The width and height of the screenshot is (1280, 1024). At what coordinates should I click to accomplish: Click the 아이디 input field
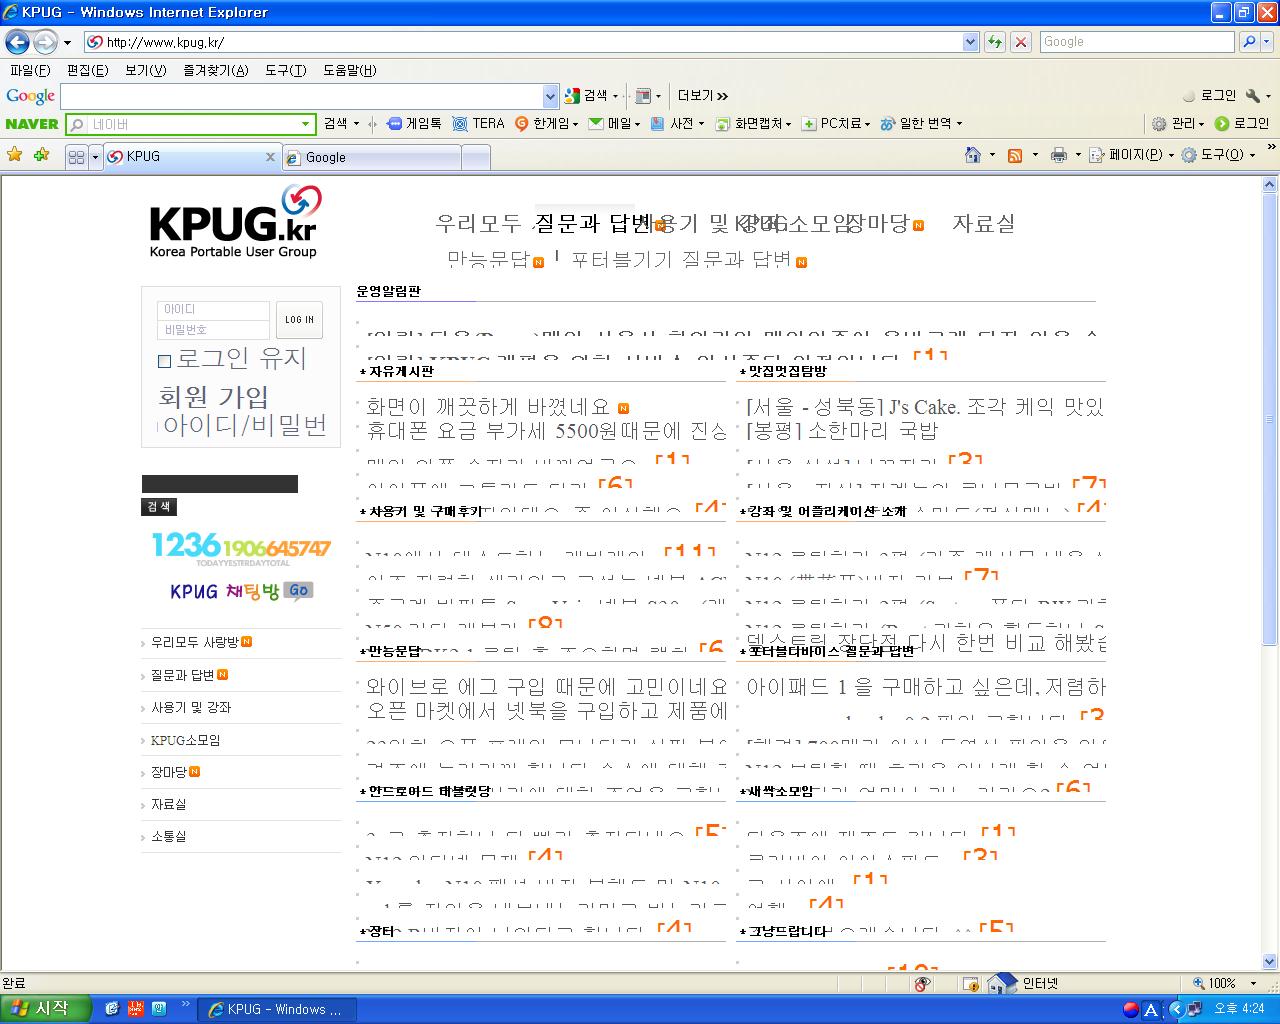point(214,310)
